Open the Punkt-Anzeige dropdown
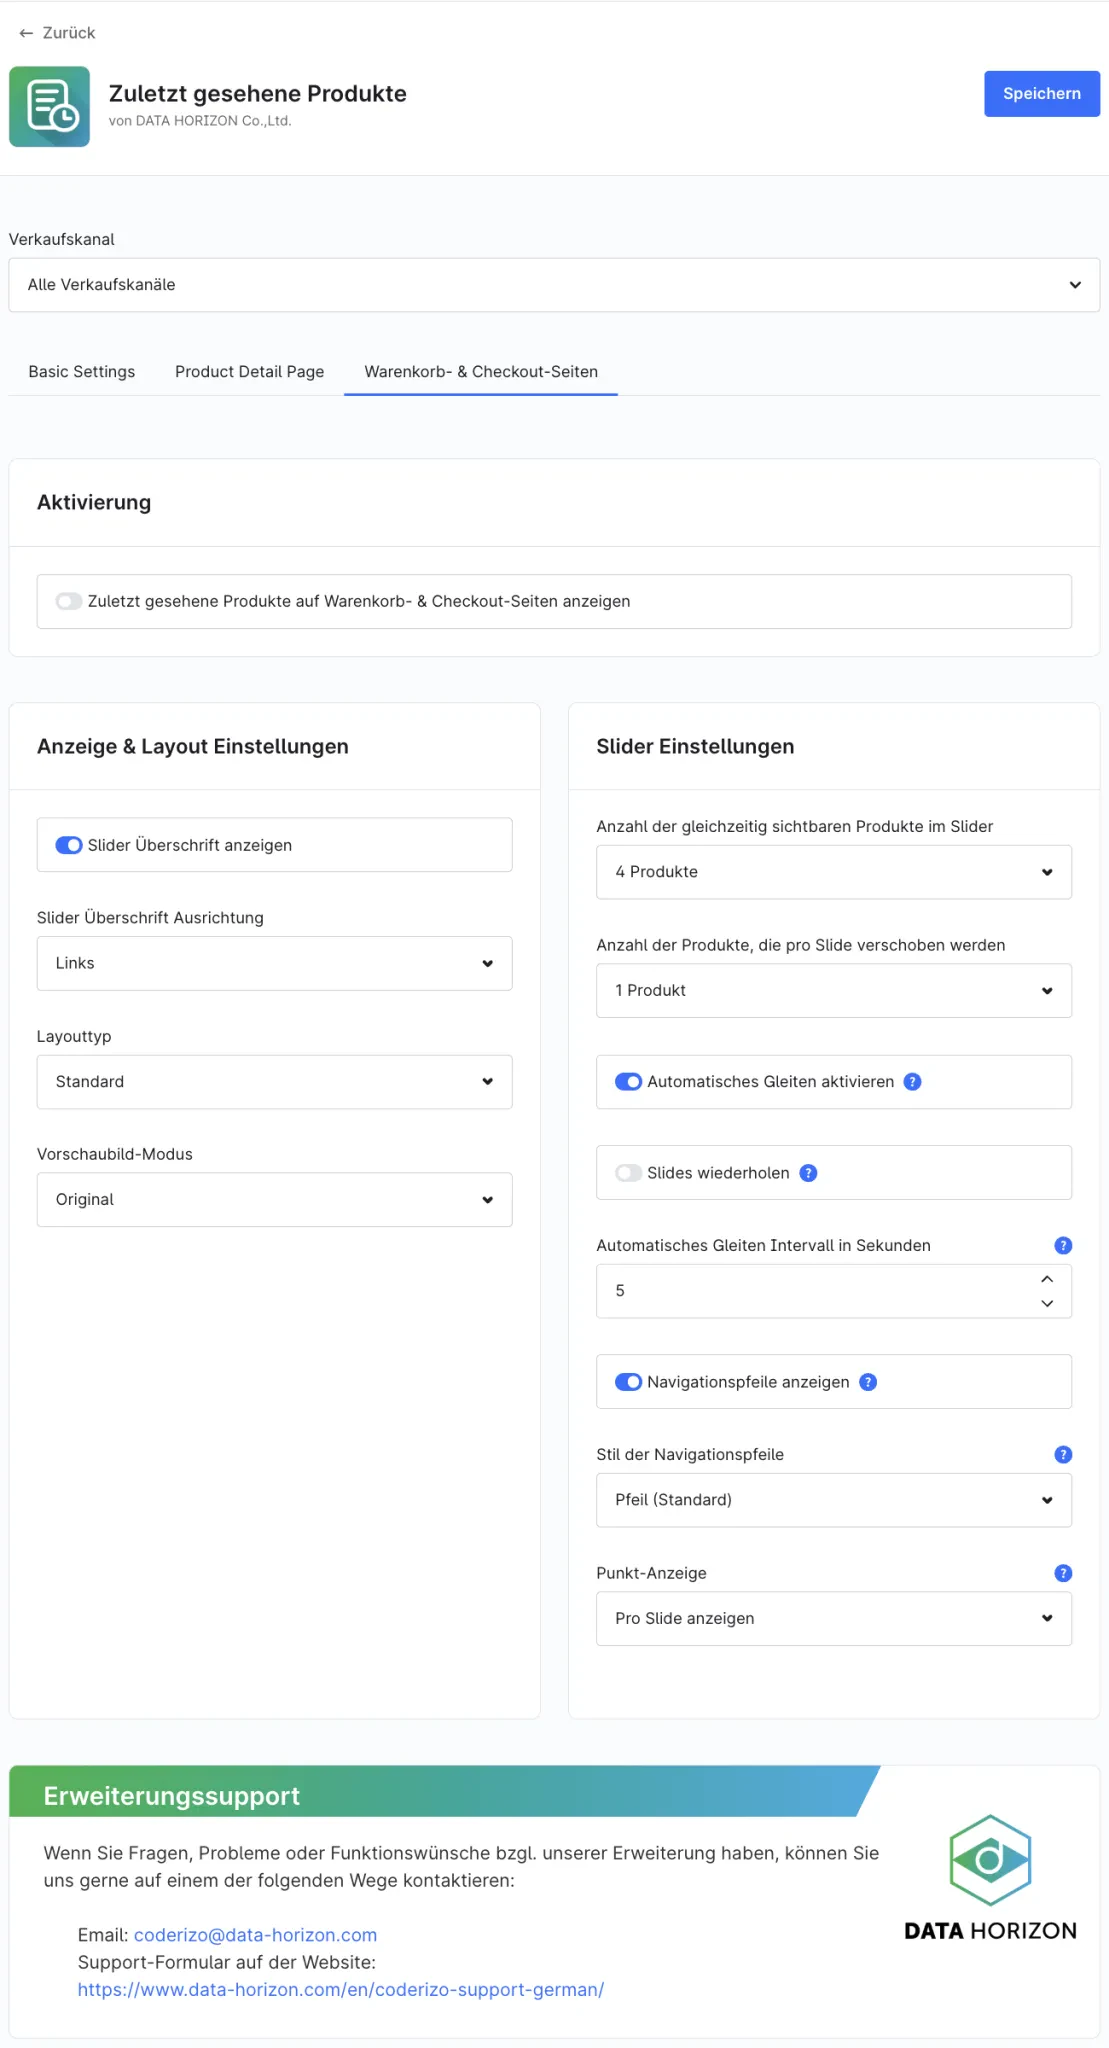Image resolution: width=1109 pixels, height=2048 pixels. click(x=834, y=1619)
